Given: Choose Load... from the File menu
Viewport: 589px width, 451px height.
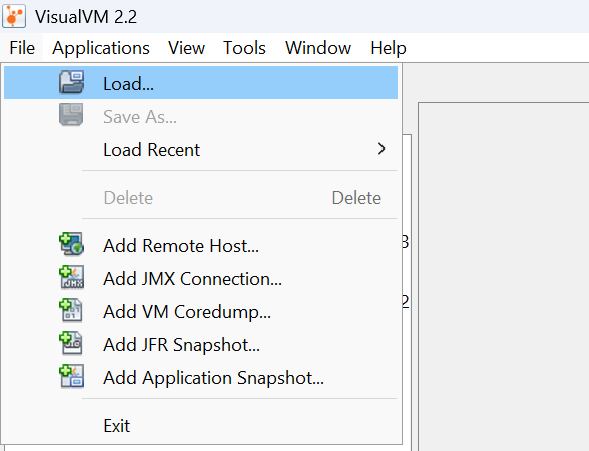Looking at the screenshot, I should tap(201, 83).
